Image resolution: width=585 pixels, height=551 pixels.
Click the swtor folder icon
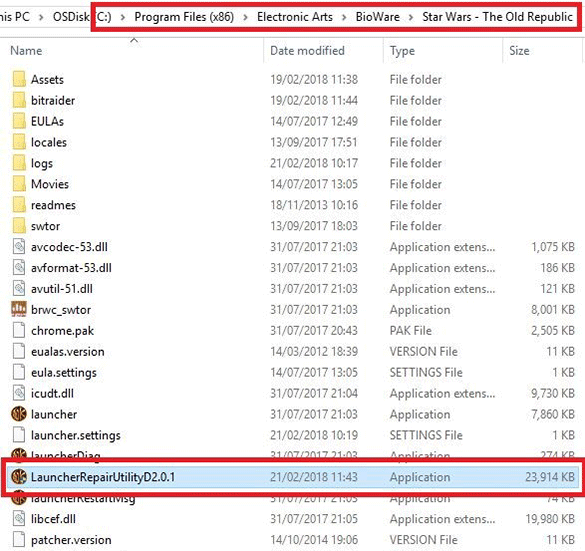pyautogui.click(x=19, y=226)
